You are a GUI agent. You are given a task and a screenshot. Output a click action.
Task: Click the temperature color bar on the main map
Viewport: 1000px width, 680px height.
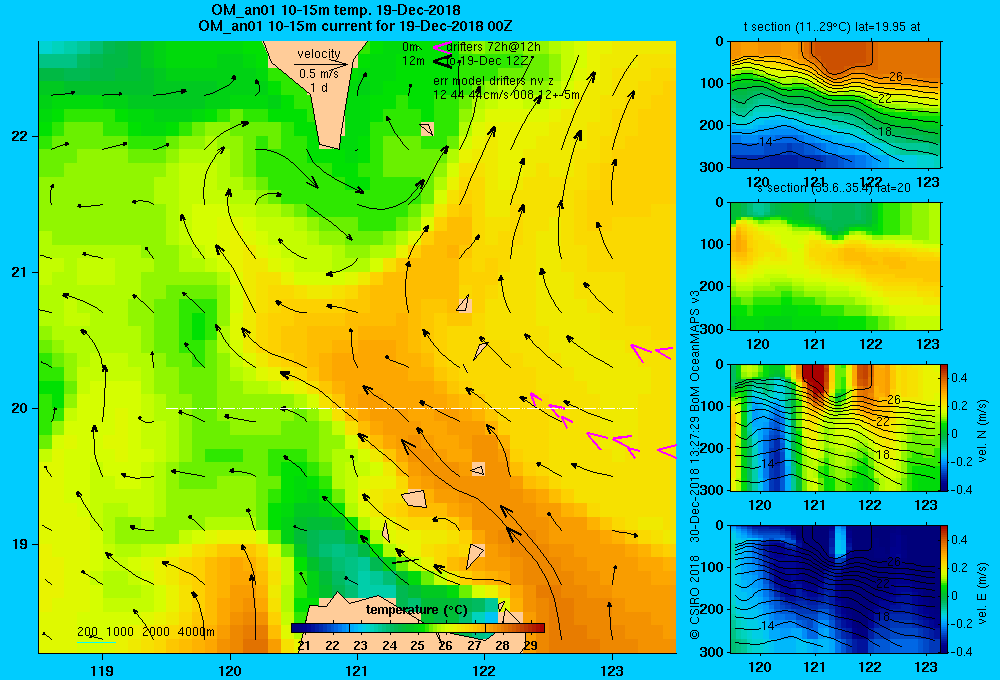[418, 628]
